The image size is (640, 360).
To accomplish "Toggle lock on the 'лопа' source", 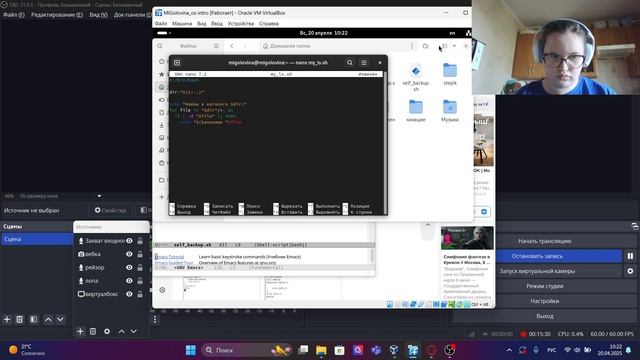I will pyautogui.click(x=140, y=281).
